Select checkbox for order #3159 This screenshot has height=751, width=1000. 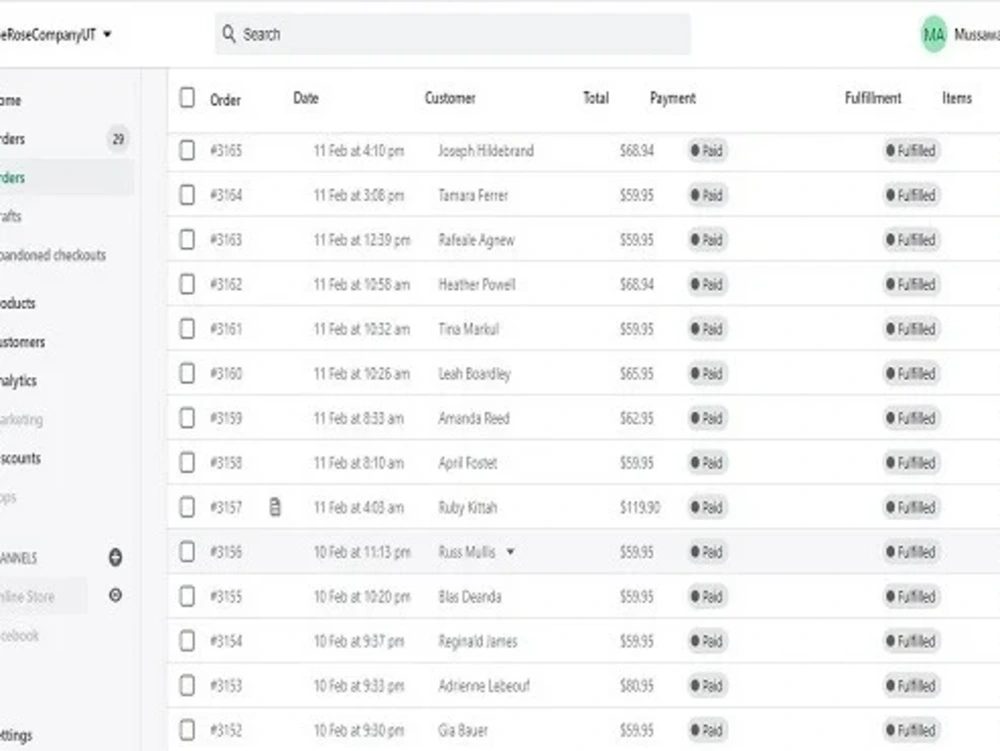[187, 418]
